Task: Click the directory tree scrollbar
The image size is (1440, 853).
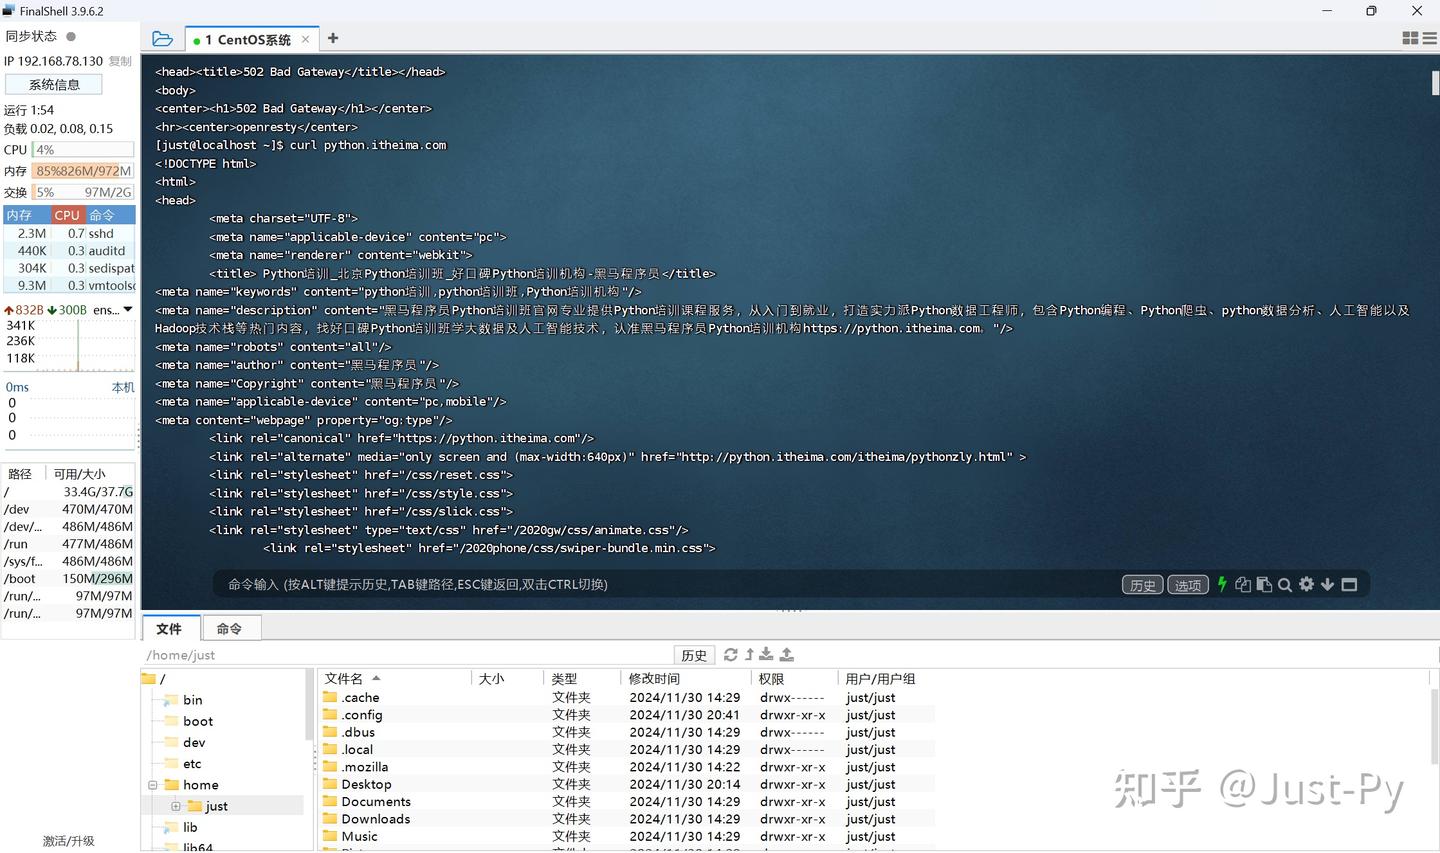Action: 309,705
